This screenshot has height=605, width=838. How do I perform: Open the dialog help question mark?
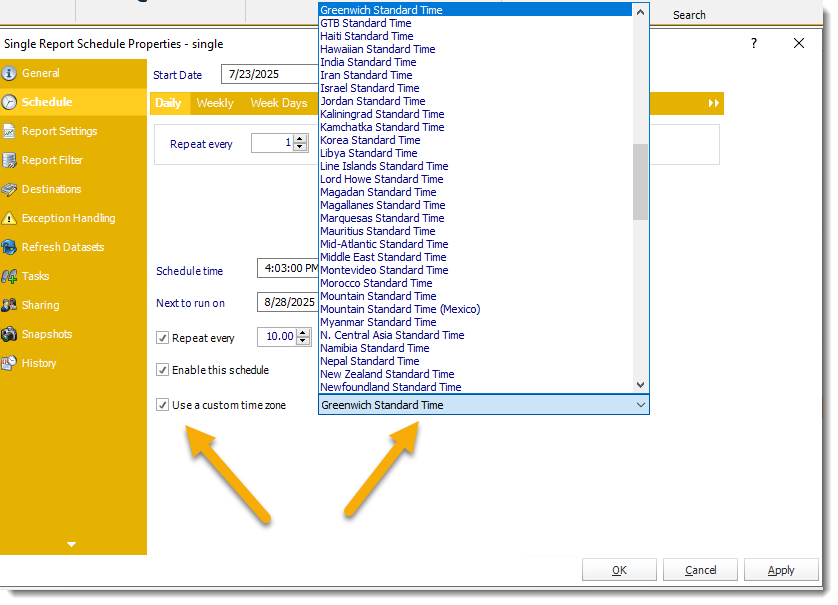tap(754, 43)
